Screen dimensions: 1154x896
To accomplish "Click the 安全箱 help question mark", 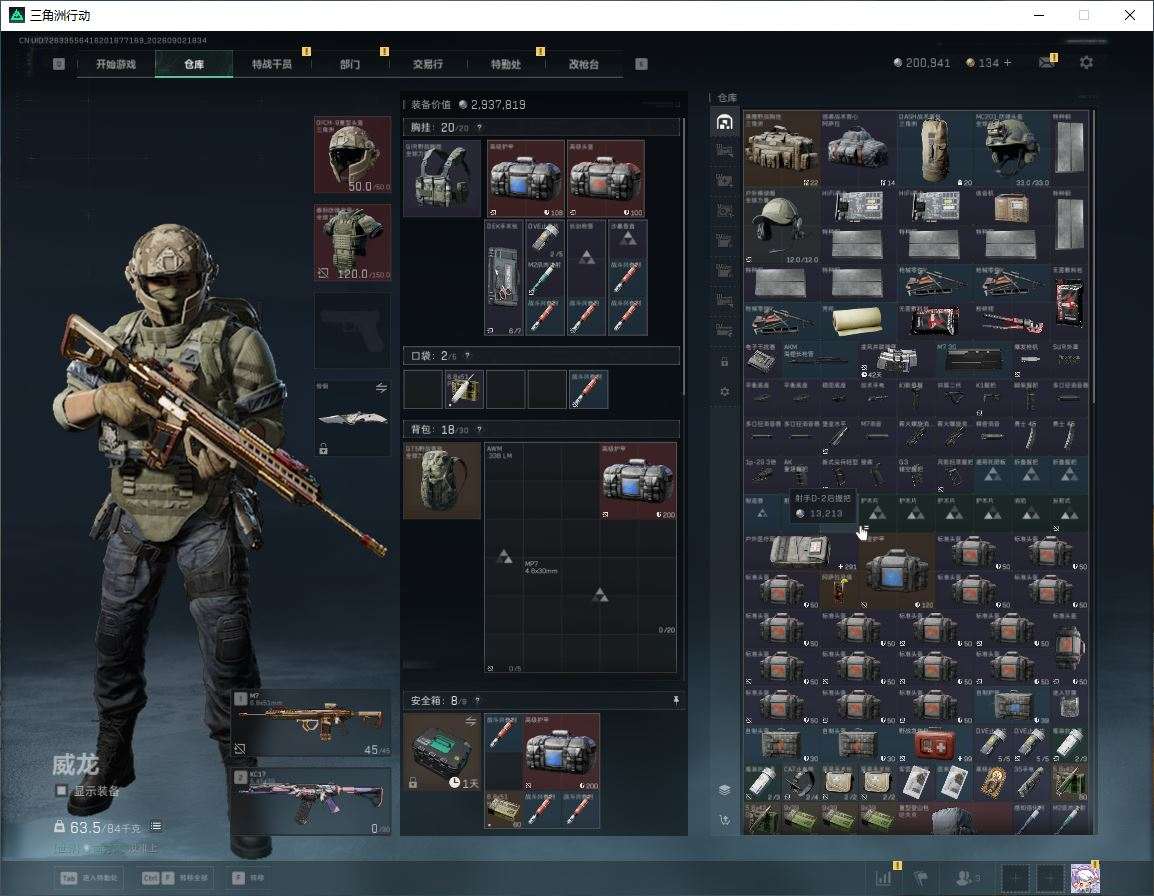I will point(477,701).
